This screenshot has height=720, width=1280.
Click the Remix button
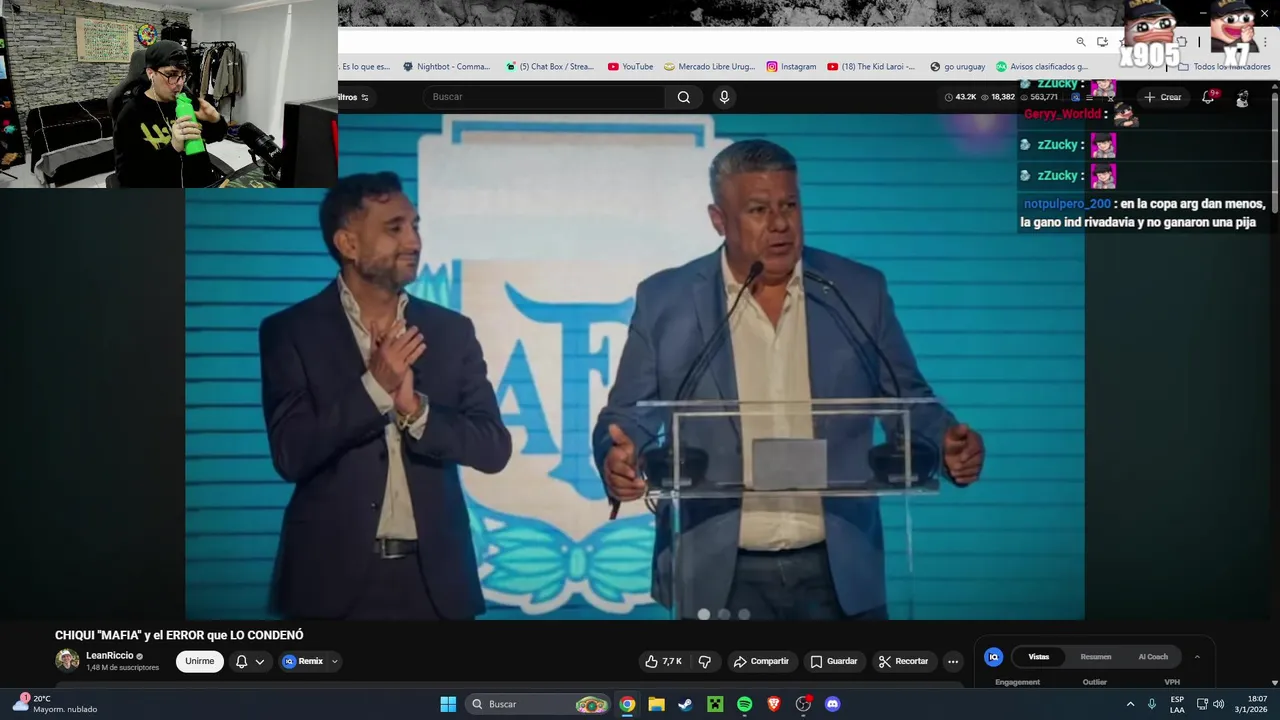click(303, 661)
